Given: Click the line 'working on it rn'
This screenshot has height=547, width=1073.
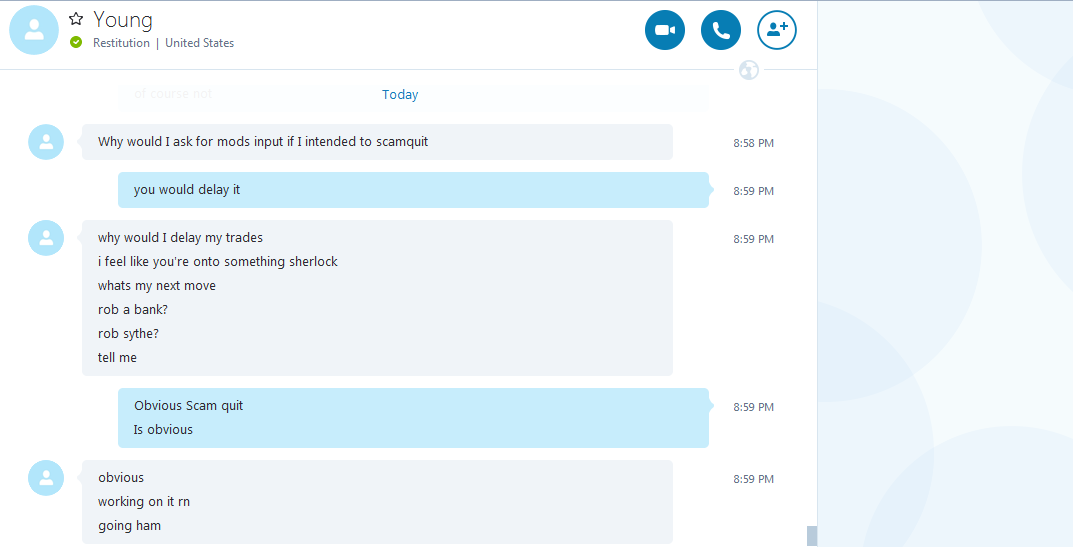Looking at the screenshot, I should point(144,501).
